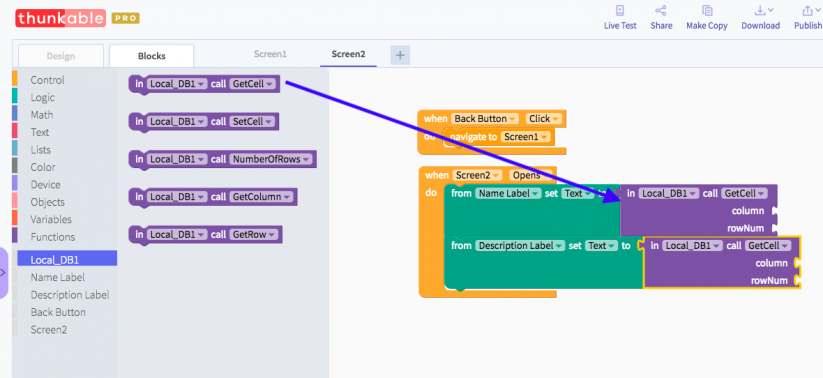This screenshot has height=378, width=823.
Task: Open GetCell dropdown on the highlighted workspace block
Action: 768,245
